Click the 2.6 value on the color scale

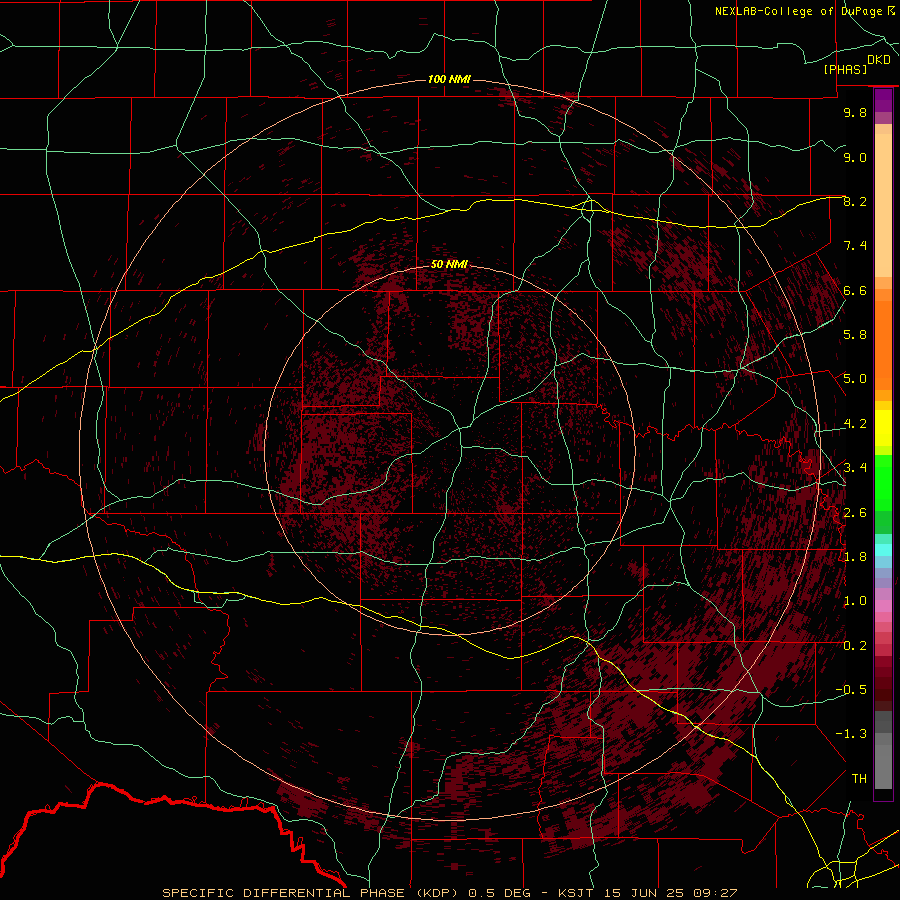tap(855, 513)
